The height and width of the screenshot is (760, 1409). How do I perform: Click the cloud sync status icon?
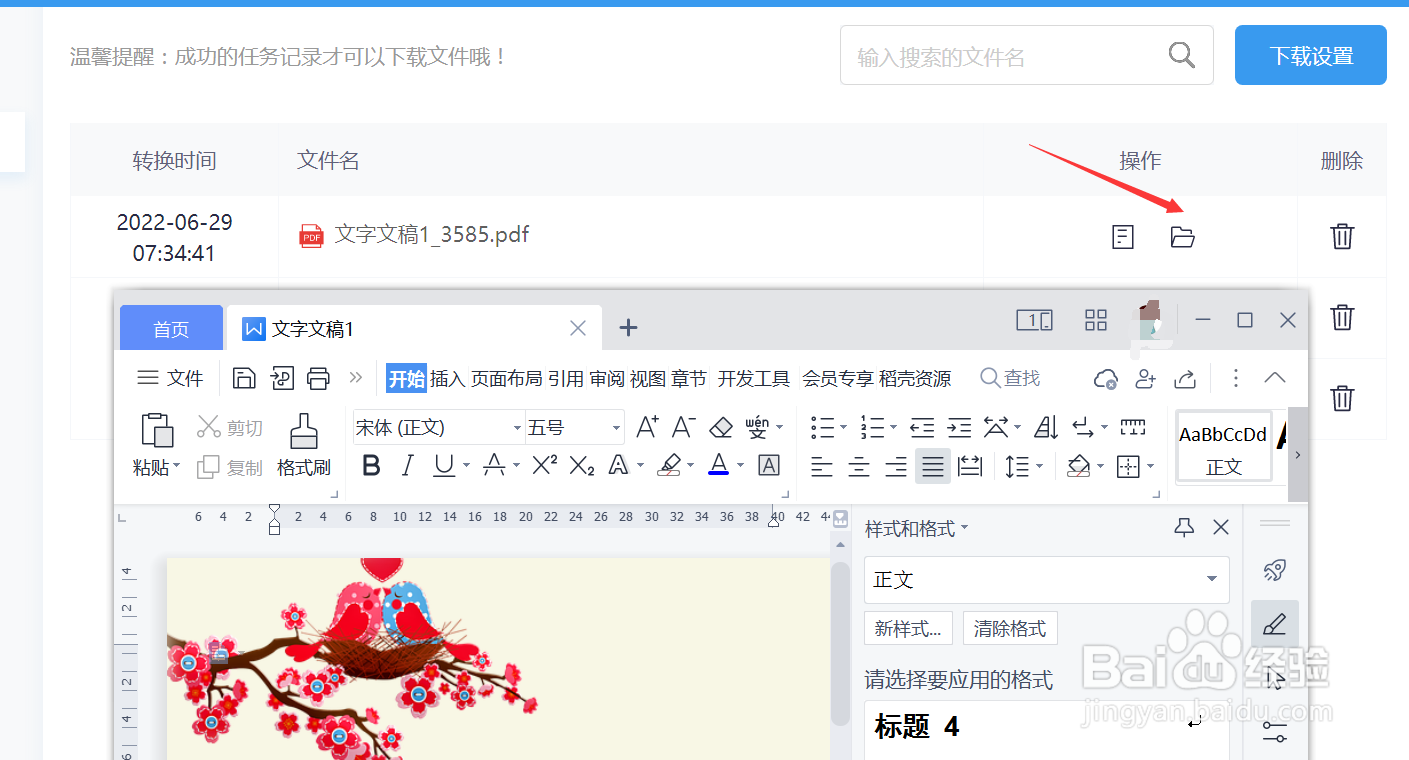tap(1106, 378)
